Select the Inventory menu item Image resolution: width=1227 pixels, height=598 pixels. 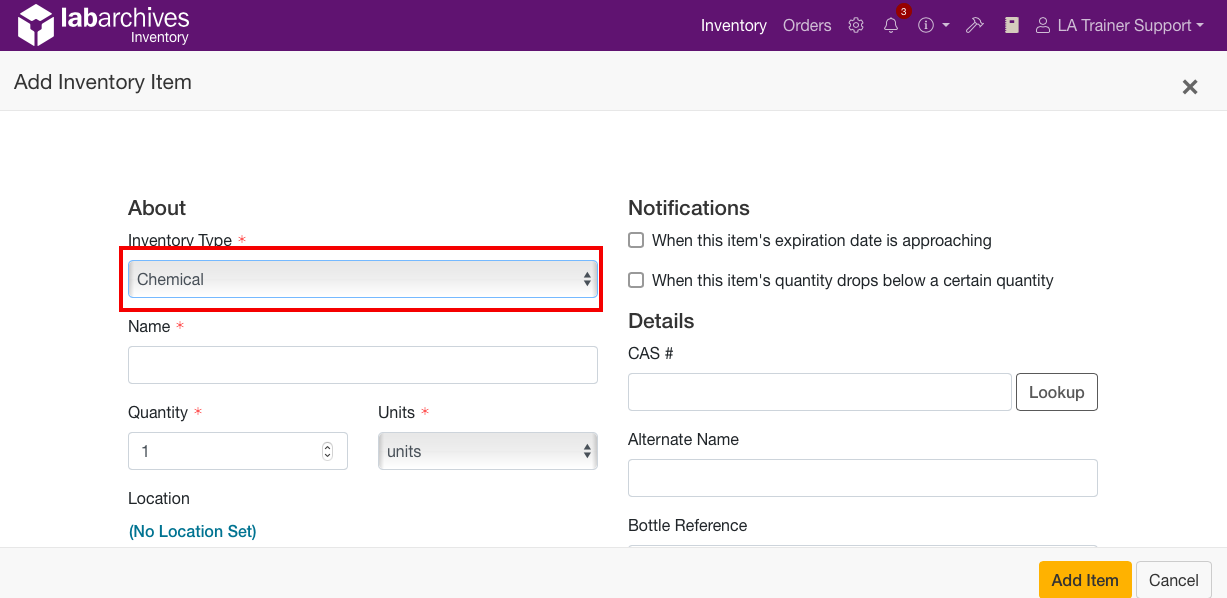tap(734, 25)
